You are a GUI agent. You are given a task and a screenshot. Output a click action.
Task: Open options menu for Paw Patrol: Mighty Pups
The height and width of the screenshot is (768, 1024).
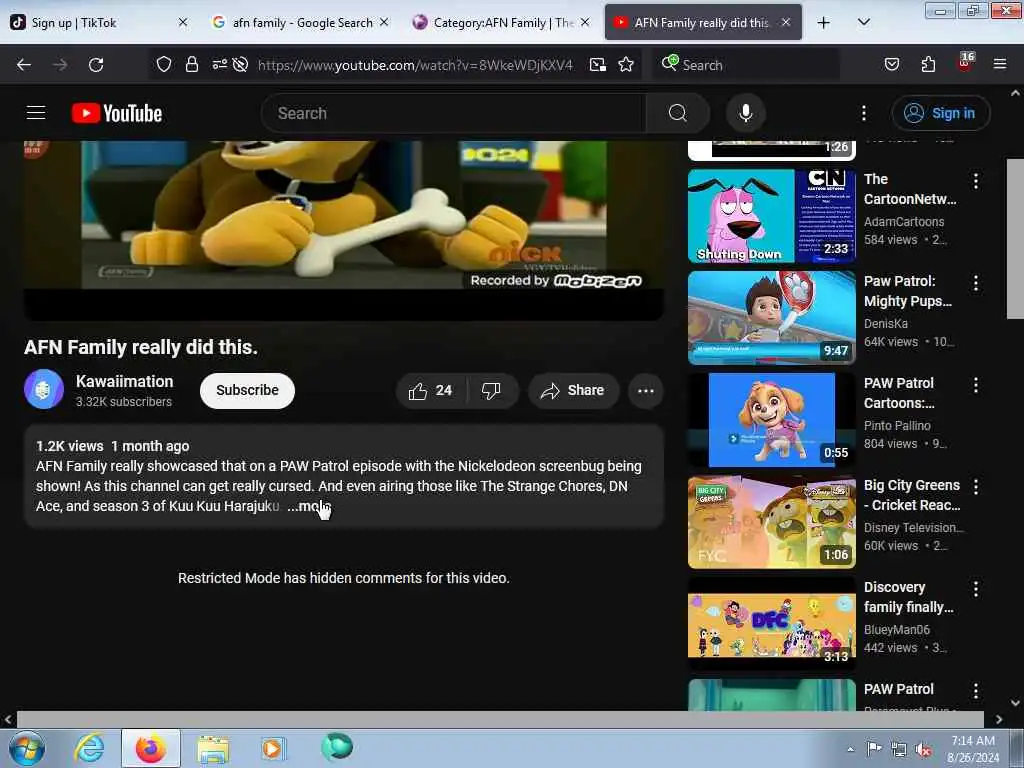click(x=976, y=283)
